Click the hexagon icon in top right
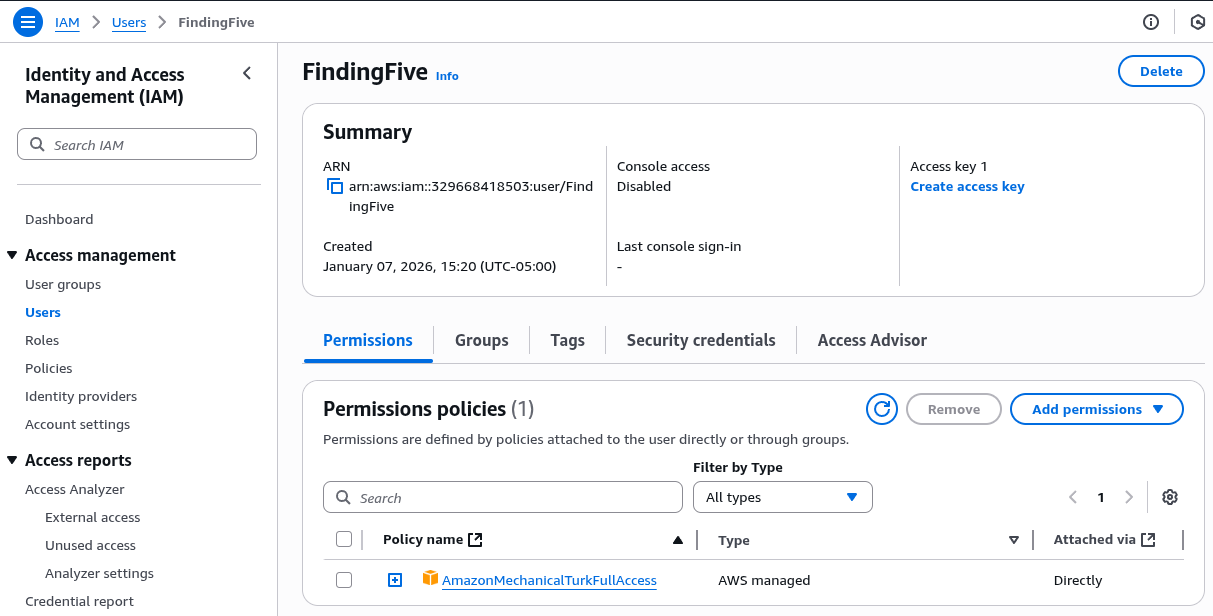Viewport: 1213px width, 616px height. click(1197, 22)
